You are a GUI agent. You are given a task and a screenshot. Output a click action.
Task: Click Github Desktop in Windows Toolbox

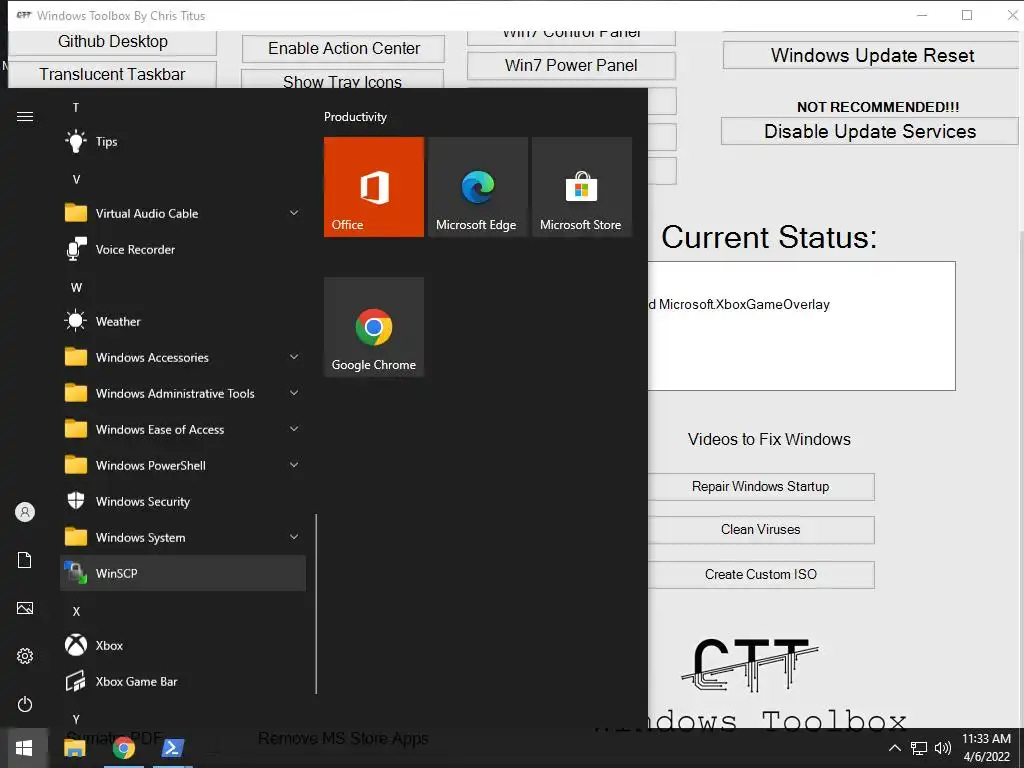[112, 42]
